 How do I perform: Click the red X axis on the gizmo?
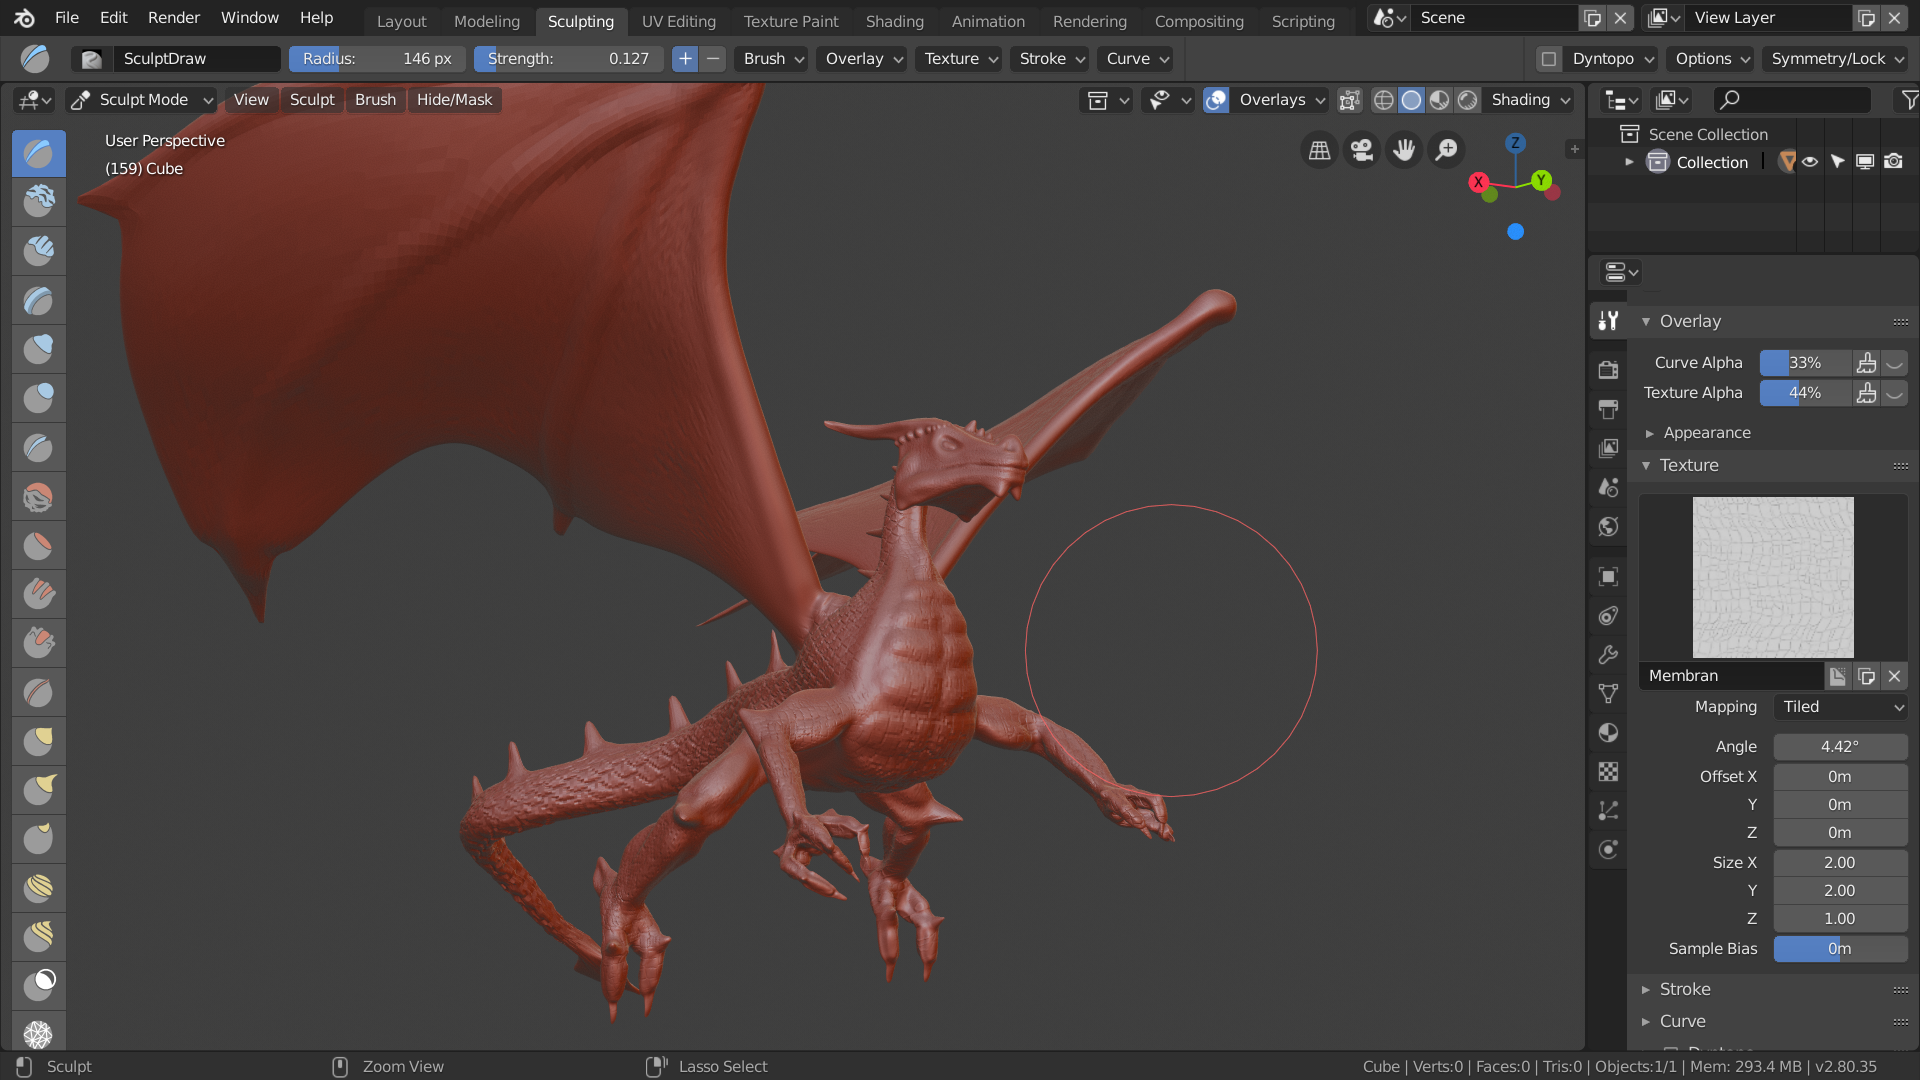(x=1478, y=182)
